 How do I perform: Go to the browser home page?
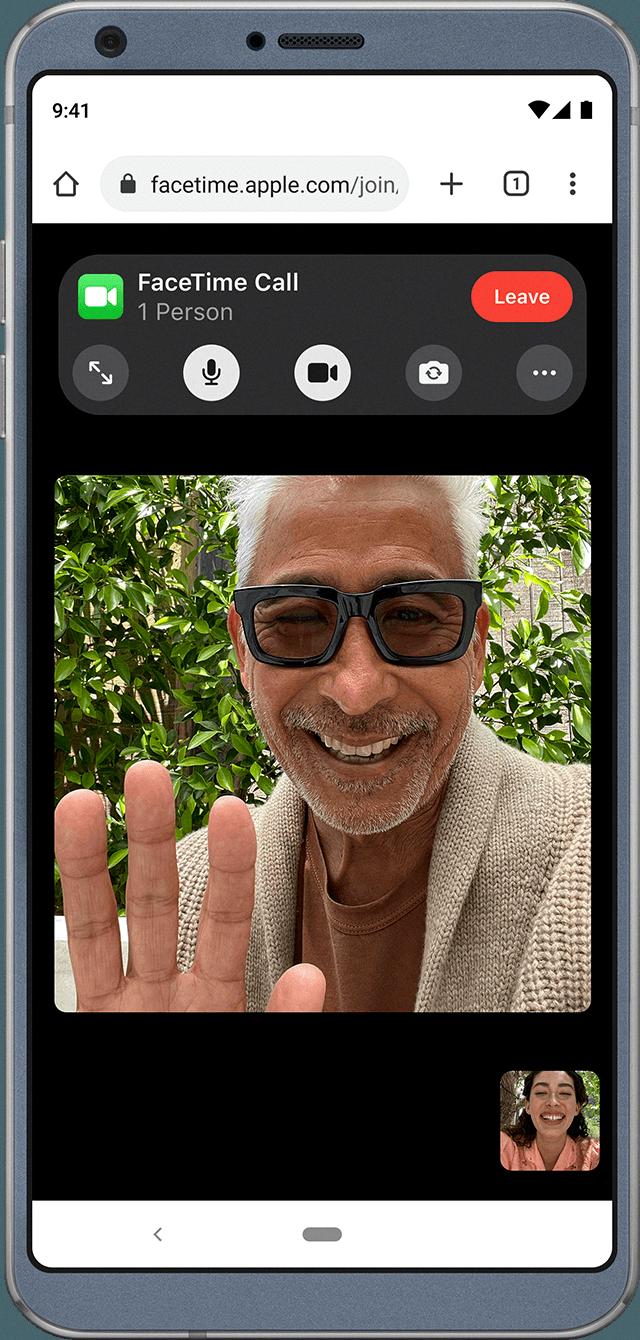(65, 184)
